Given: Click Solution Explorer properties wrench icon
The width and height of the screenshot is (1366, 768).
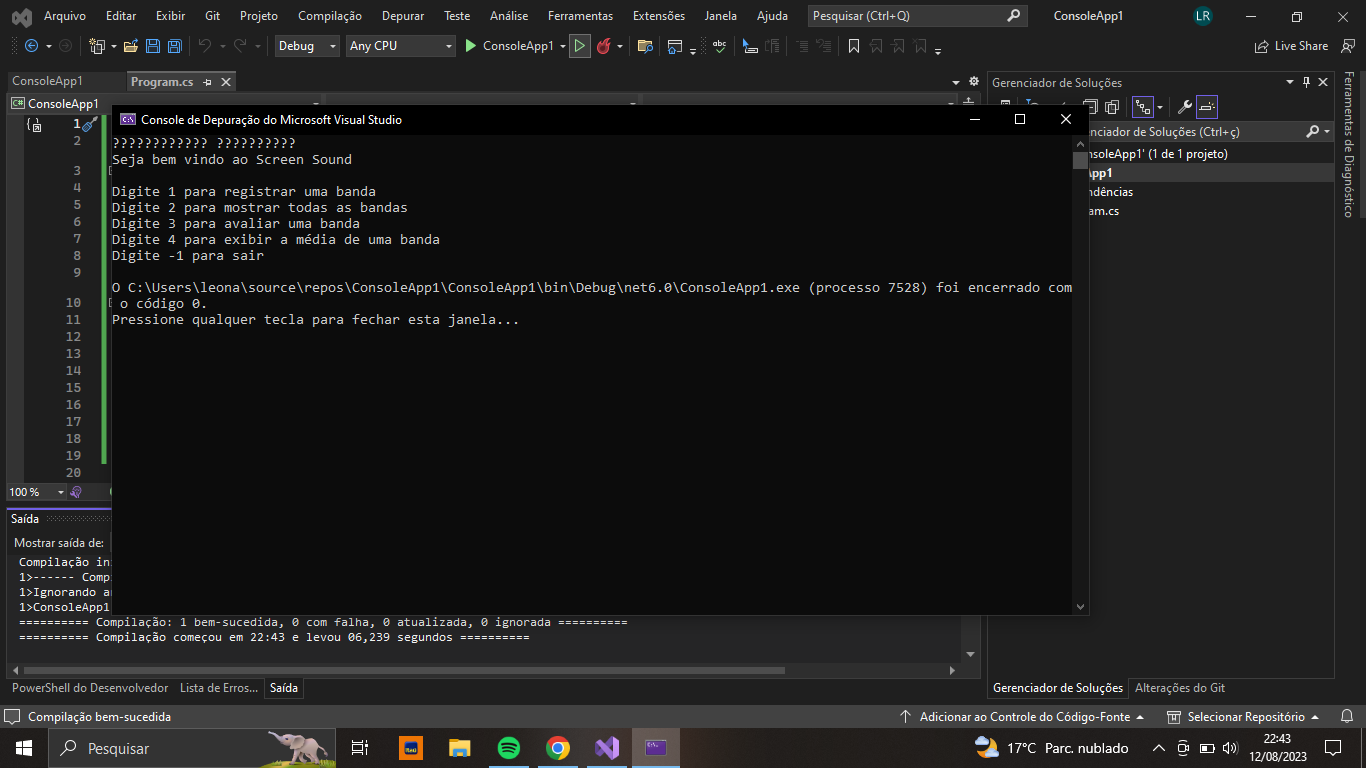Looking at the screenshot, I should 1185,107.
